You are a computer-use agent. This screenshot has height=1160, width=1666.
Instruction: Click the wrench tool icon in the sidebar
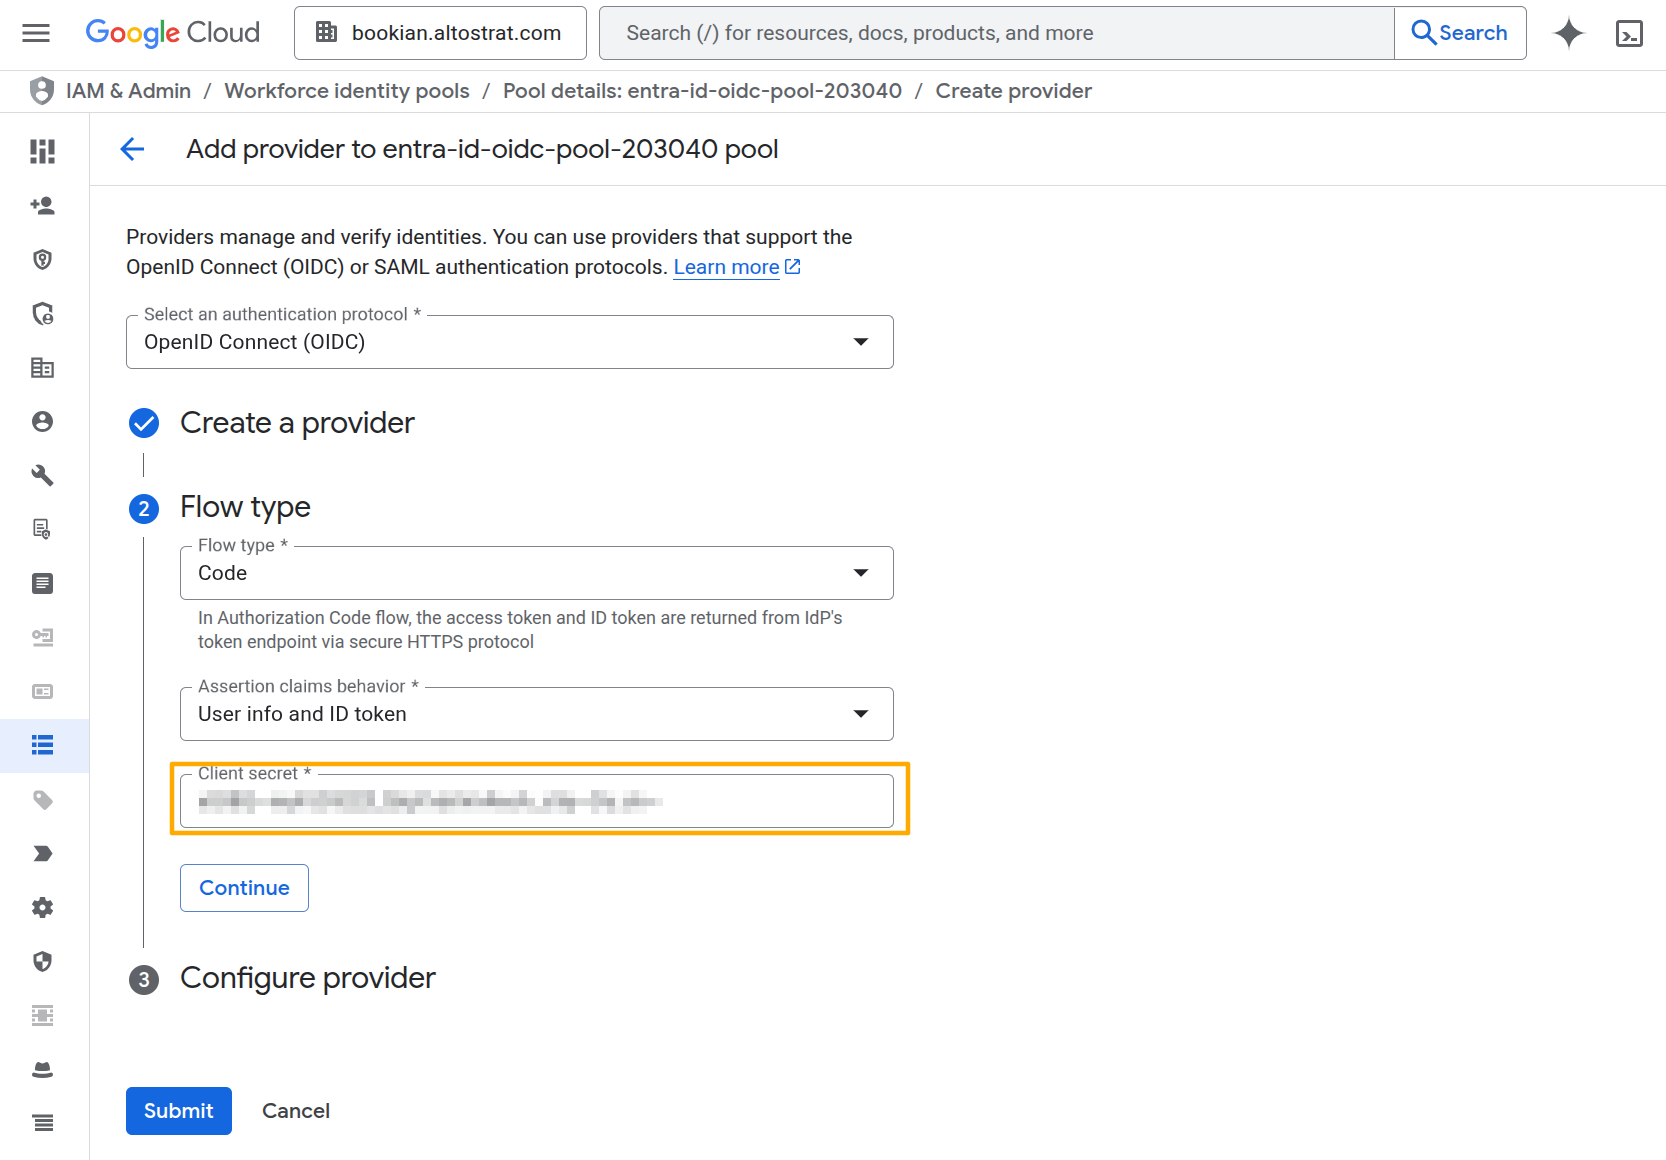42,475
